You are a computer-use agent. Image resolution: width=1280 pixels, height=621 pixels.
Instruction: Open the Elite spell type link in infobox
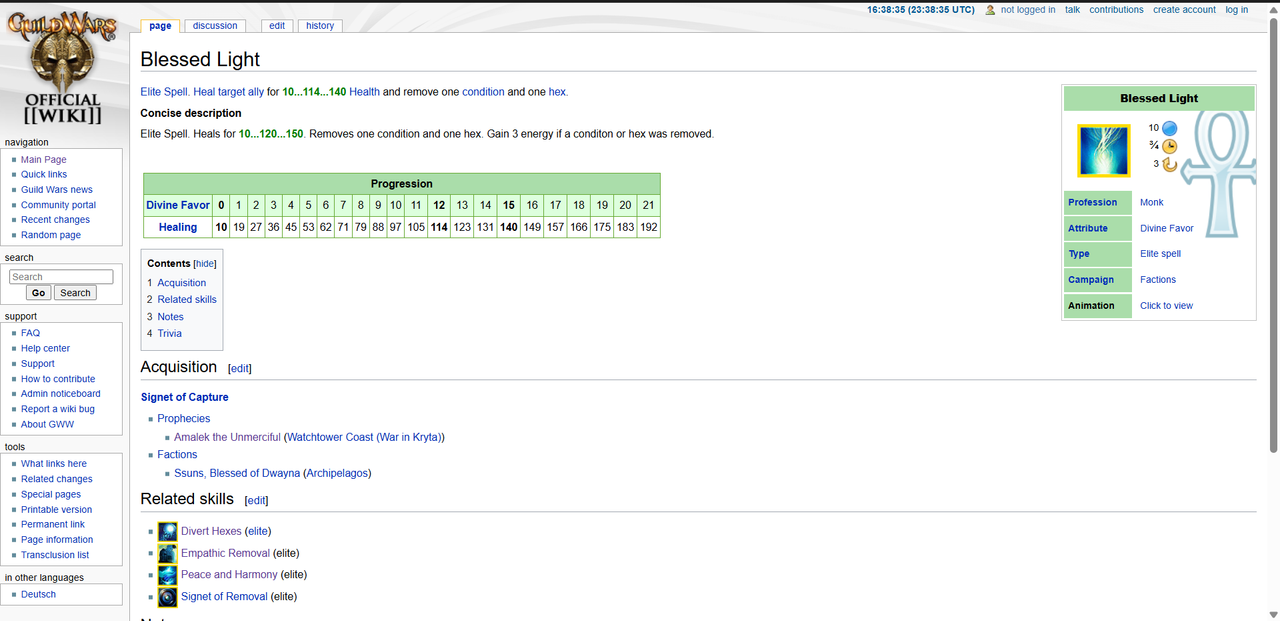[x=1160, y=254]
